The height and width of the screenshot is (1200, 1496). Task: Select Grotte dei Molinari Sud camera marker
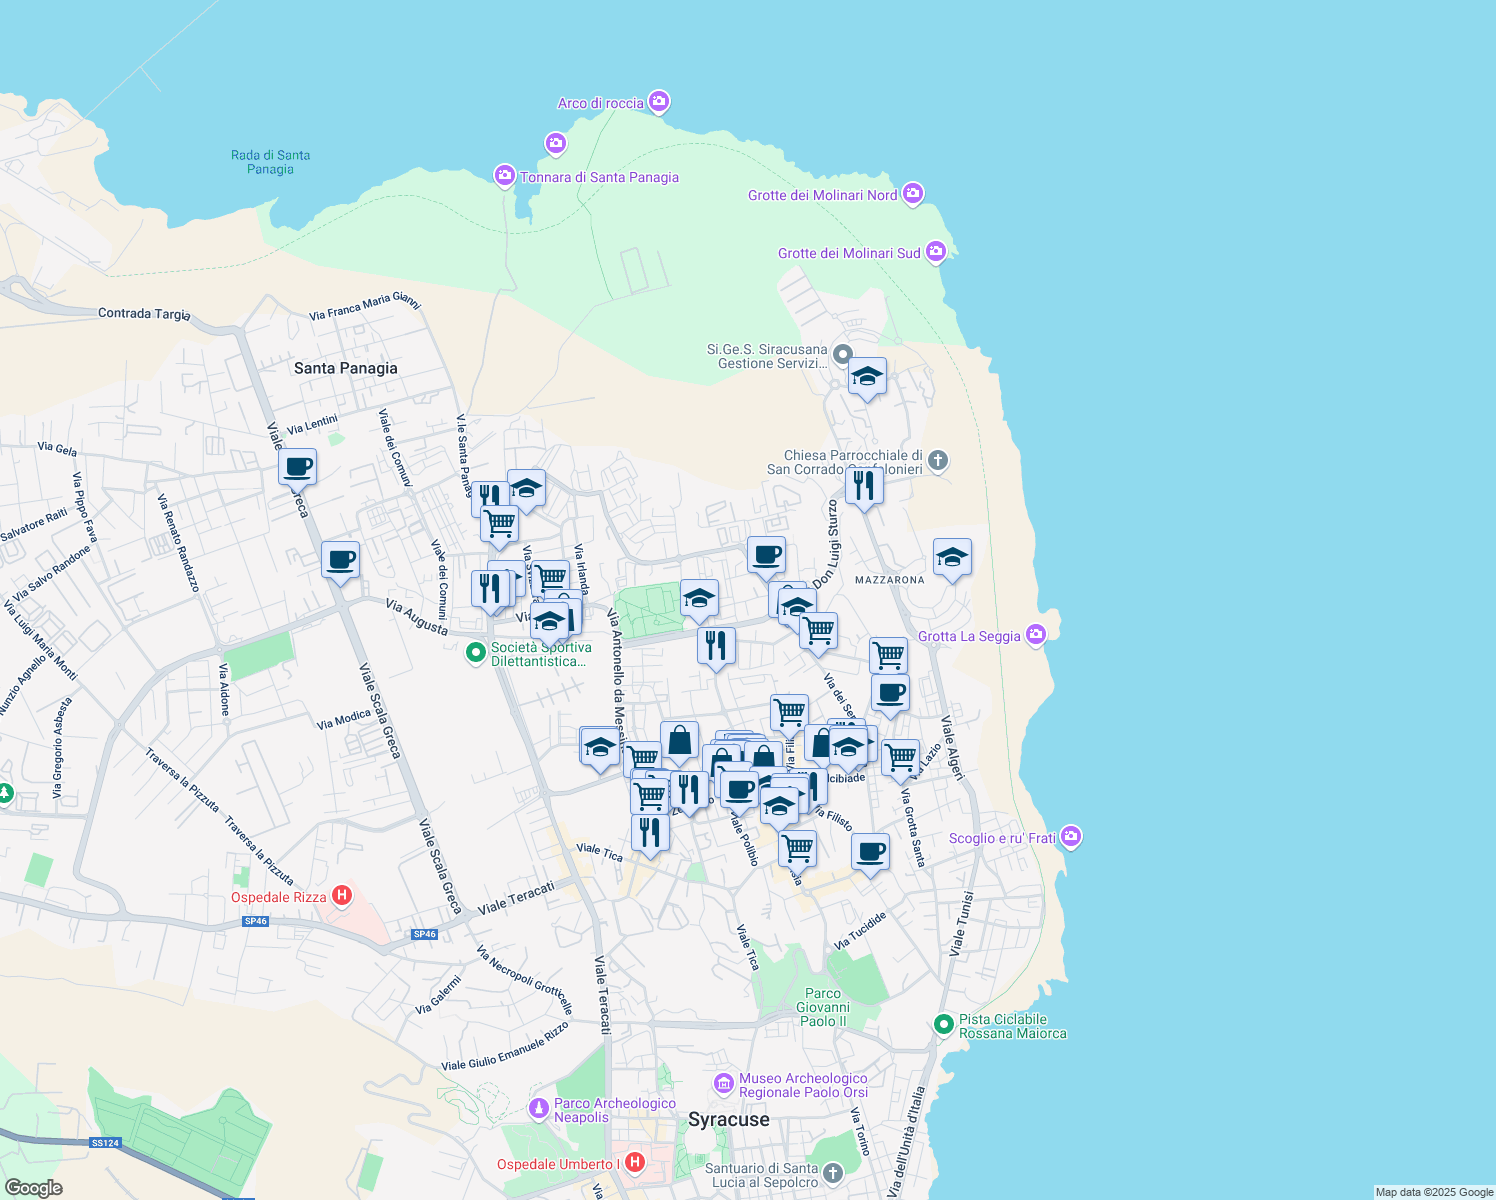(x=935, y=252)
